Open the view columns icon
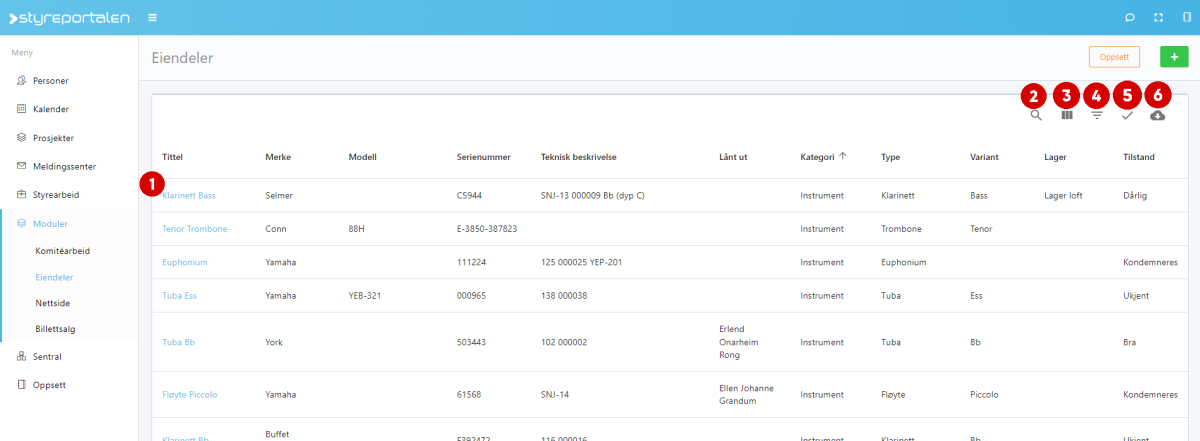1200x441 pixels. 1067,116
